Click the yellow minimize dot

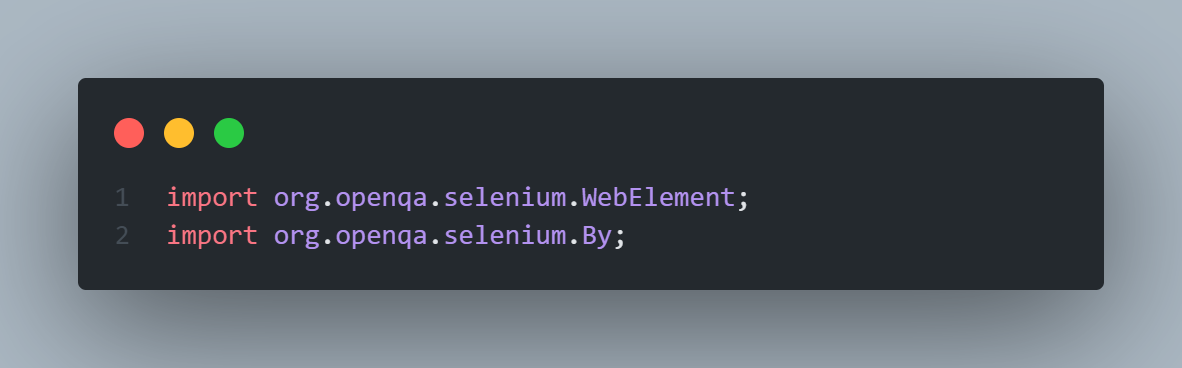[179, 133]
